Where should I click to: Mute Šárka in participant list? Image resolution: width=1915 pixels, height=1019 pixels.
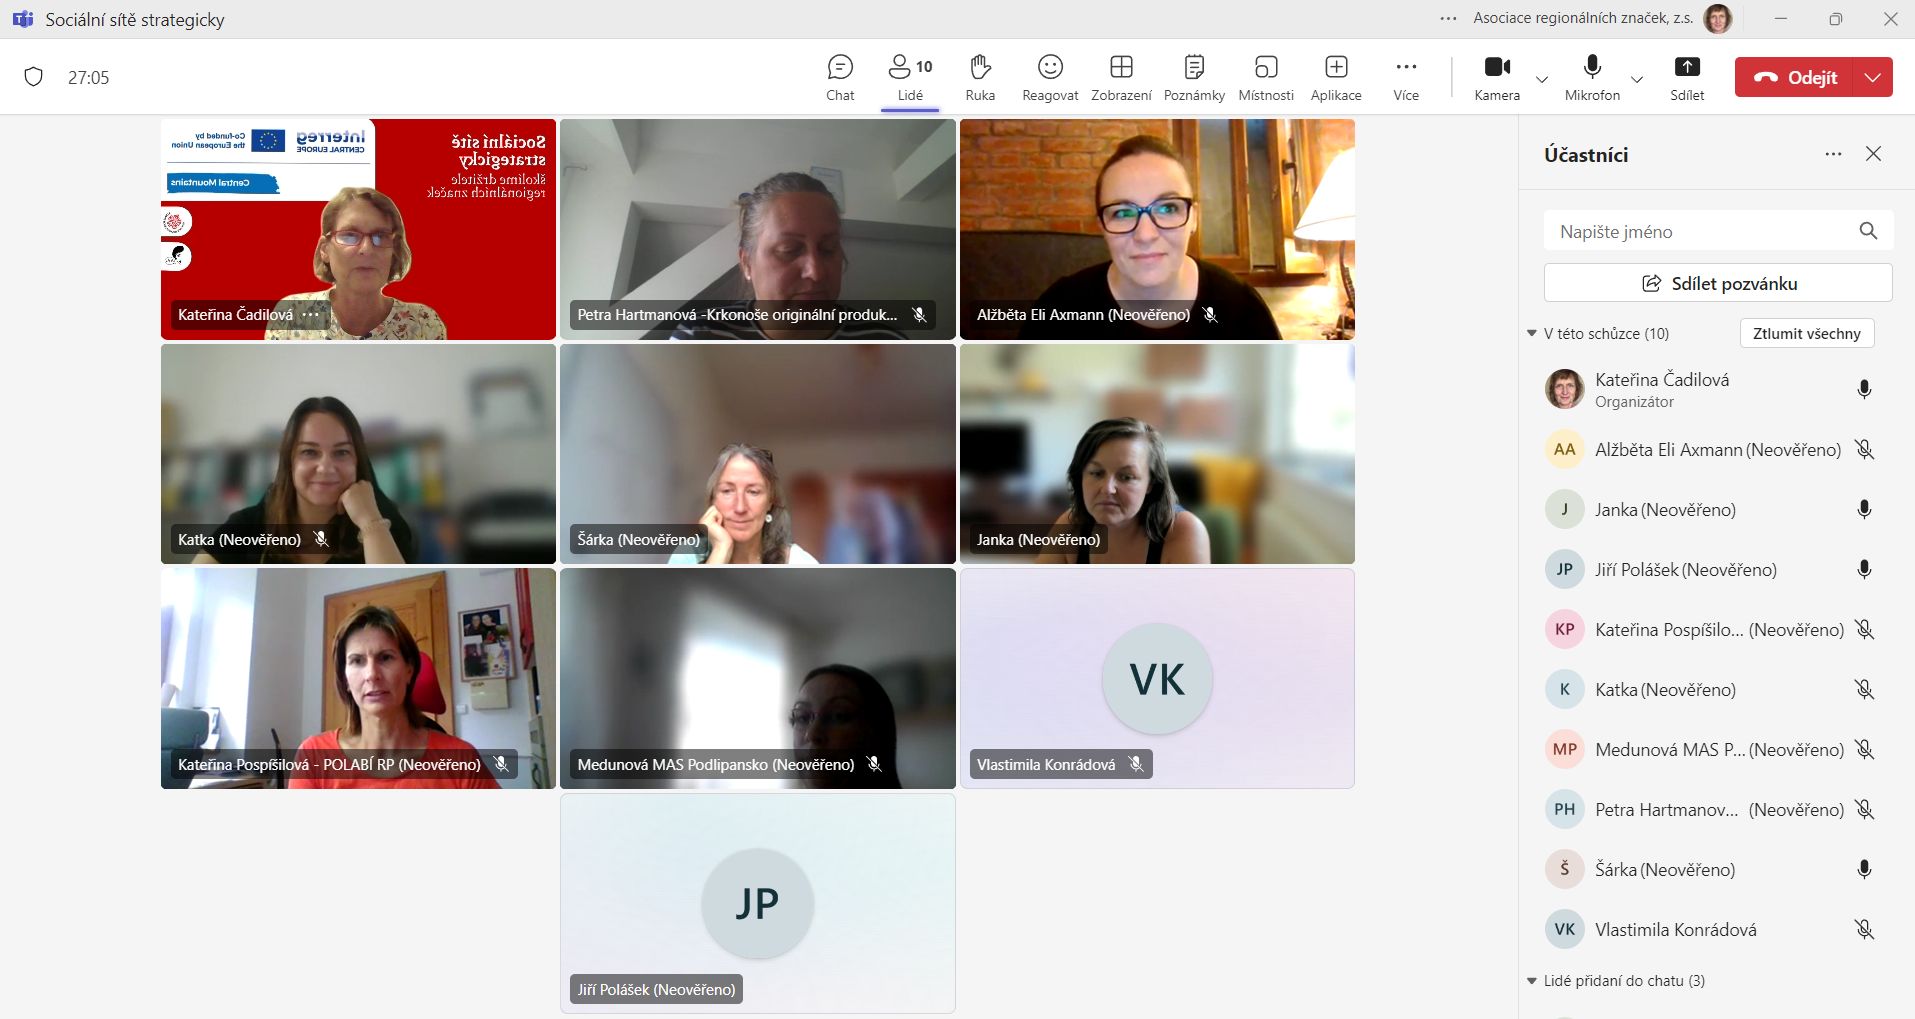(x=1864, y=869)
